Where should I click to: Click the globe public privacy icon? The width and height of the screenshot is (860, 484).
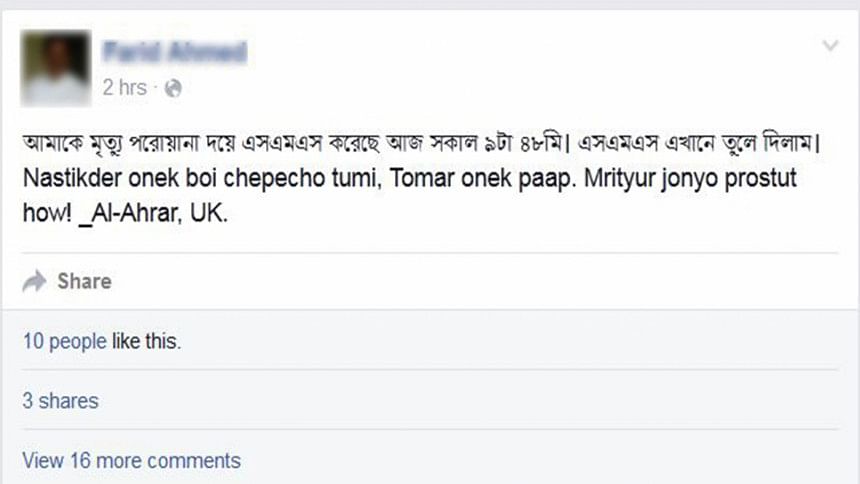[173, 89]
